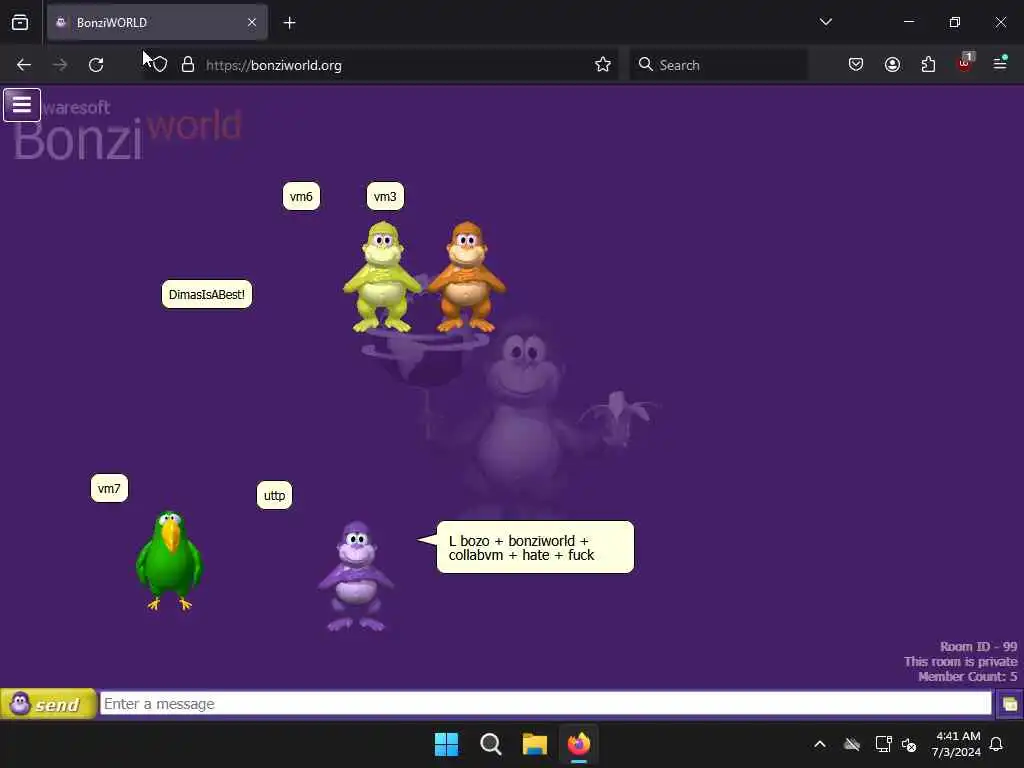Open the Firefox View icon
Image resolution: width=1024 pixels, height=768 pixels.
click(x=20, y=23)
